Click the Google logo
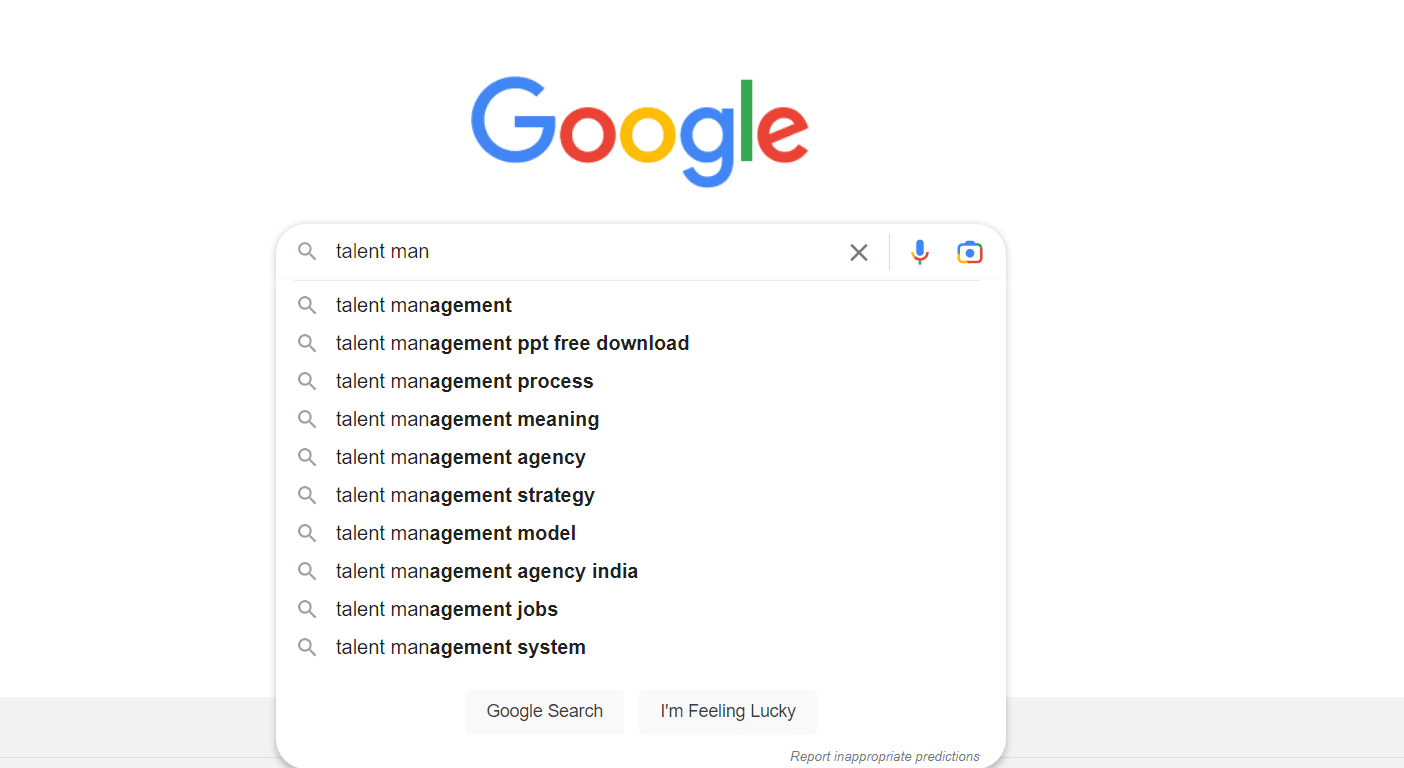Viewport: 1404px width, 768px height. (640, 130)
